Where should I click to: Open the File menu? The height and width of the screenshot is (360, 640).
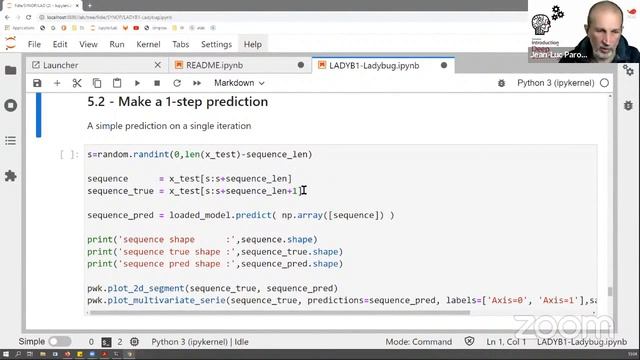pos(34,44)
